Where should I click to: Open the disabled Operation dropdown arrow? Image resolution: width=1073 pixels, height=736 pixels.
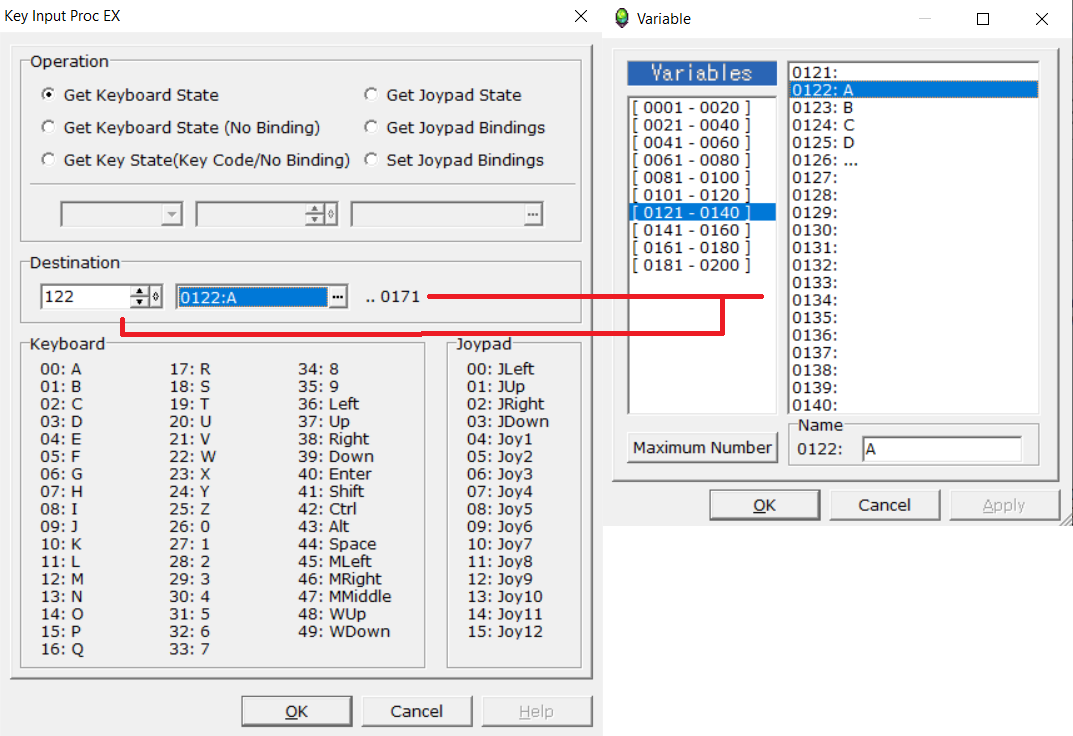click(172, 214)
